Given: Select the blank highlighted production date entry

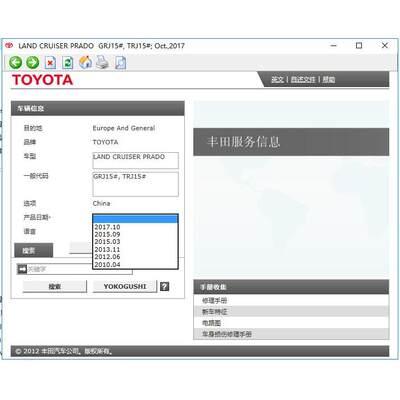Looking at the screenshot, I should 135,219.
